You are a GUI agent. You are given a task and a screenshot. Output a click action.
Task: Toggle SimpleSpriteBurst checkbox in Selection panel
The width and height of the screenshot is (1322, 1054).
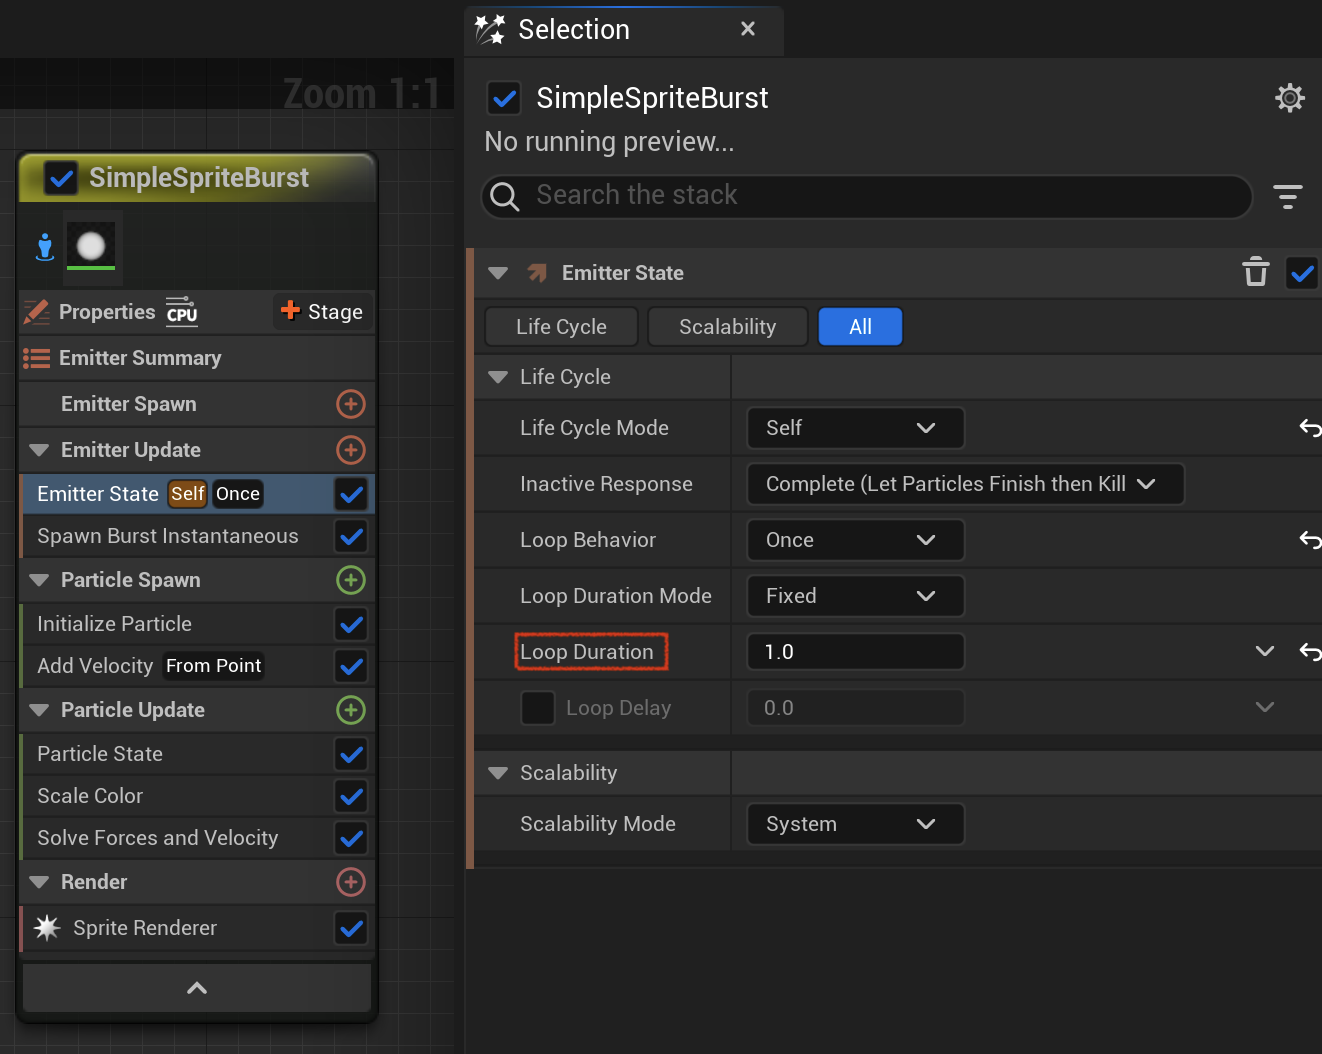click(x=504, y=98)
